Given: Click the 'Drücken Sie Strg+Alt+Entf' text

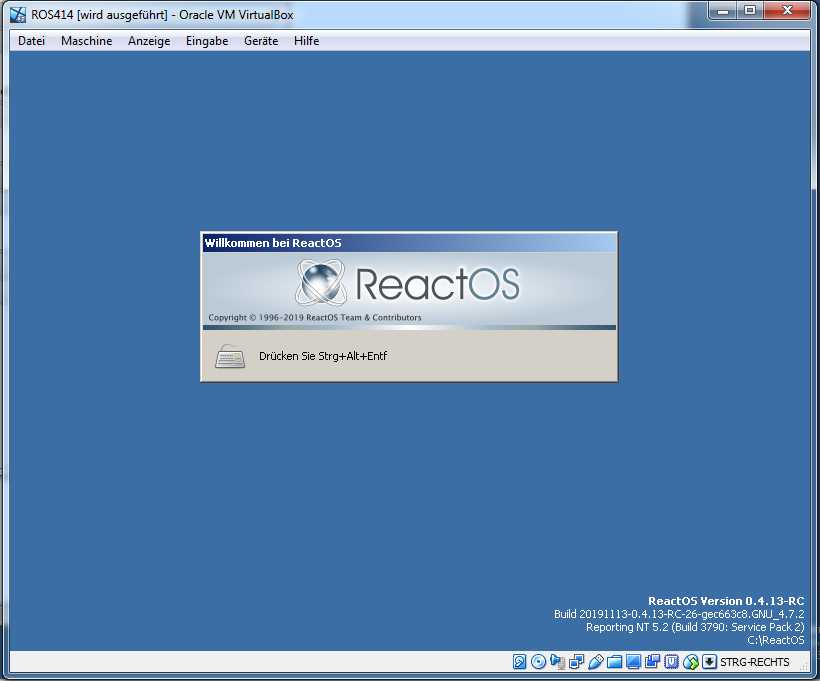Looking at the screenshot, I should (x=323, y=356).
